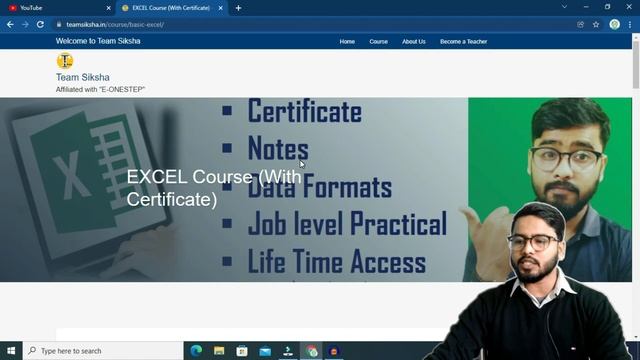Open the share page icon in address bar
The height and width of the screenshot is (360, 640).
[580, 24]
